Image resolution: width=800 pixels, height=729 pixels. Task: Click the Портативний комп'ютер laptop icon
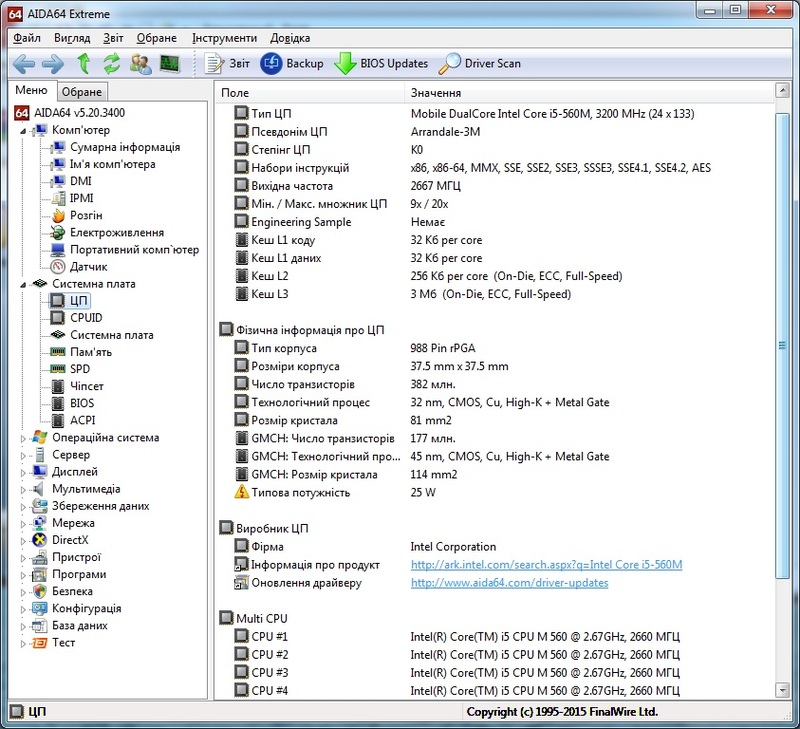[58, 249]
